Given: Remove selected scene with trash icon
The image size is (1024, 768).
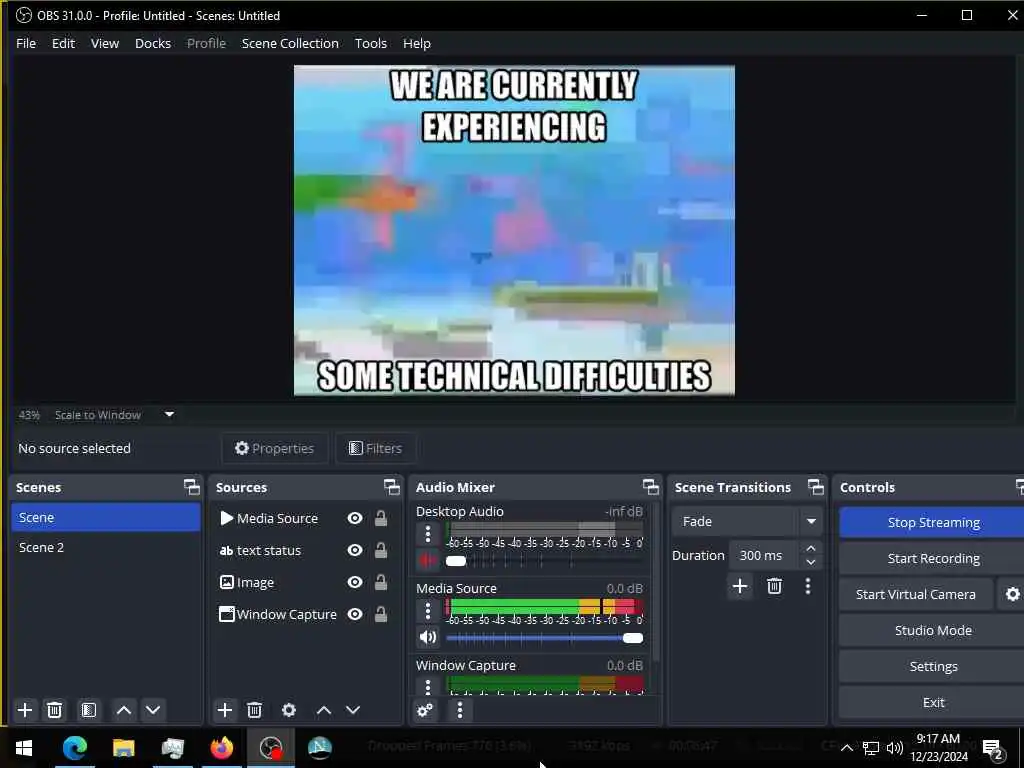Looking at the screenshot, I should point(55,710).
